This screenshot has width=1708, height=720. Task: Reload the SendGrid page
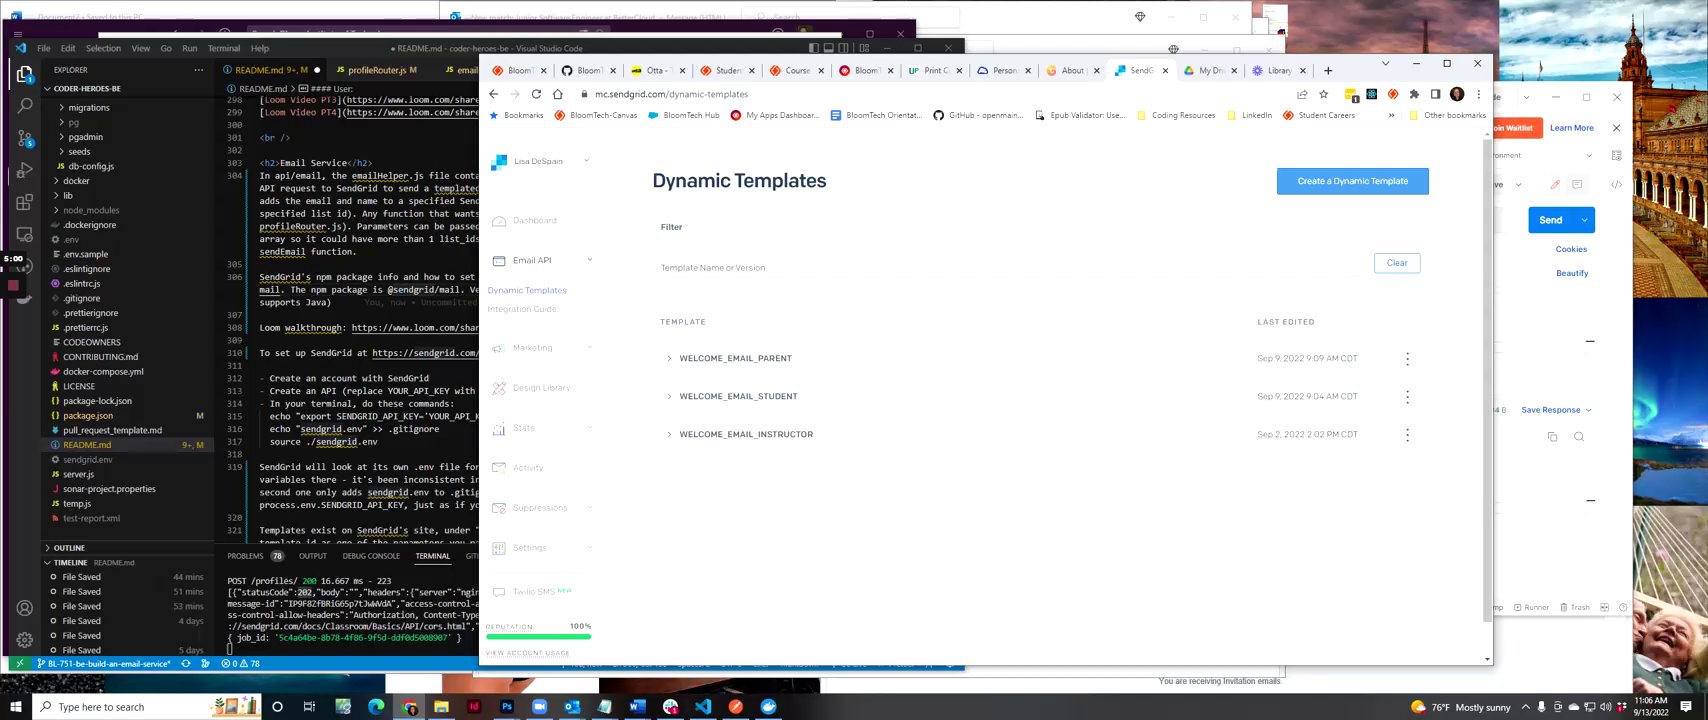click(x=536, y=94)
